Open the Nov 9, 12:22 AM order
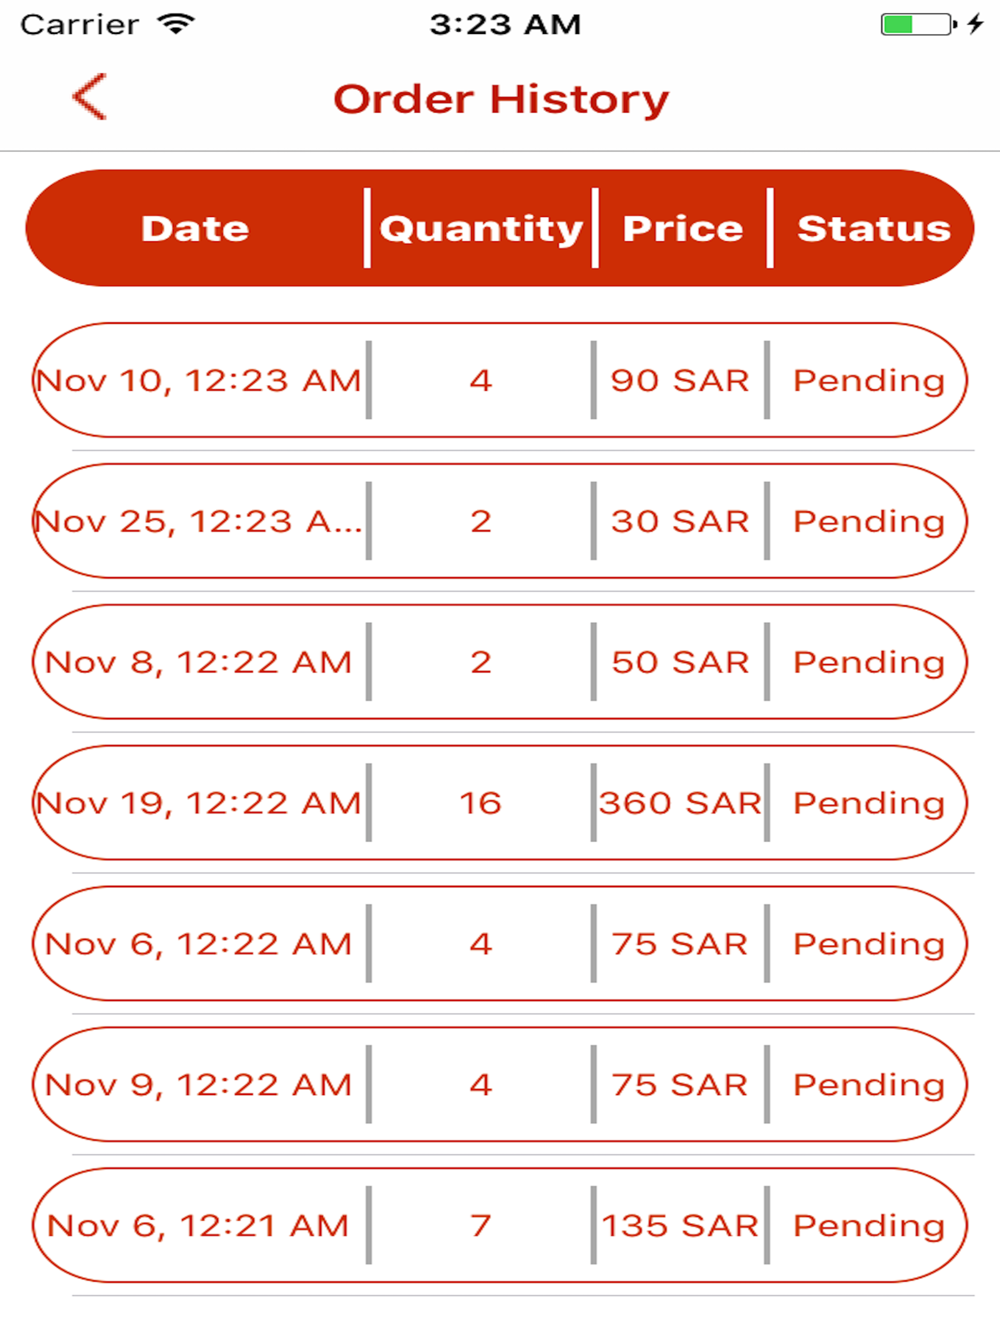Viewport: 1000px width, 1334px height. (500, 1085)
